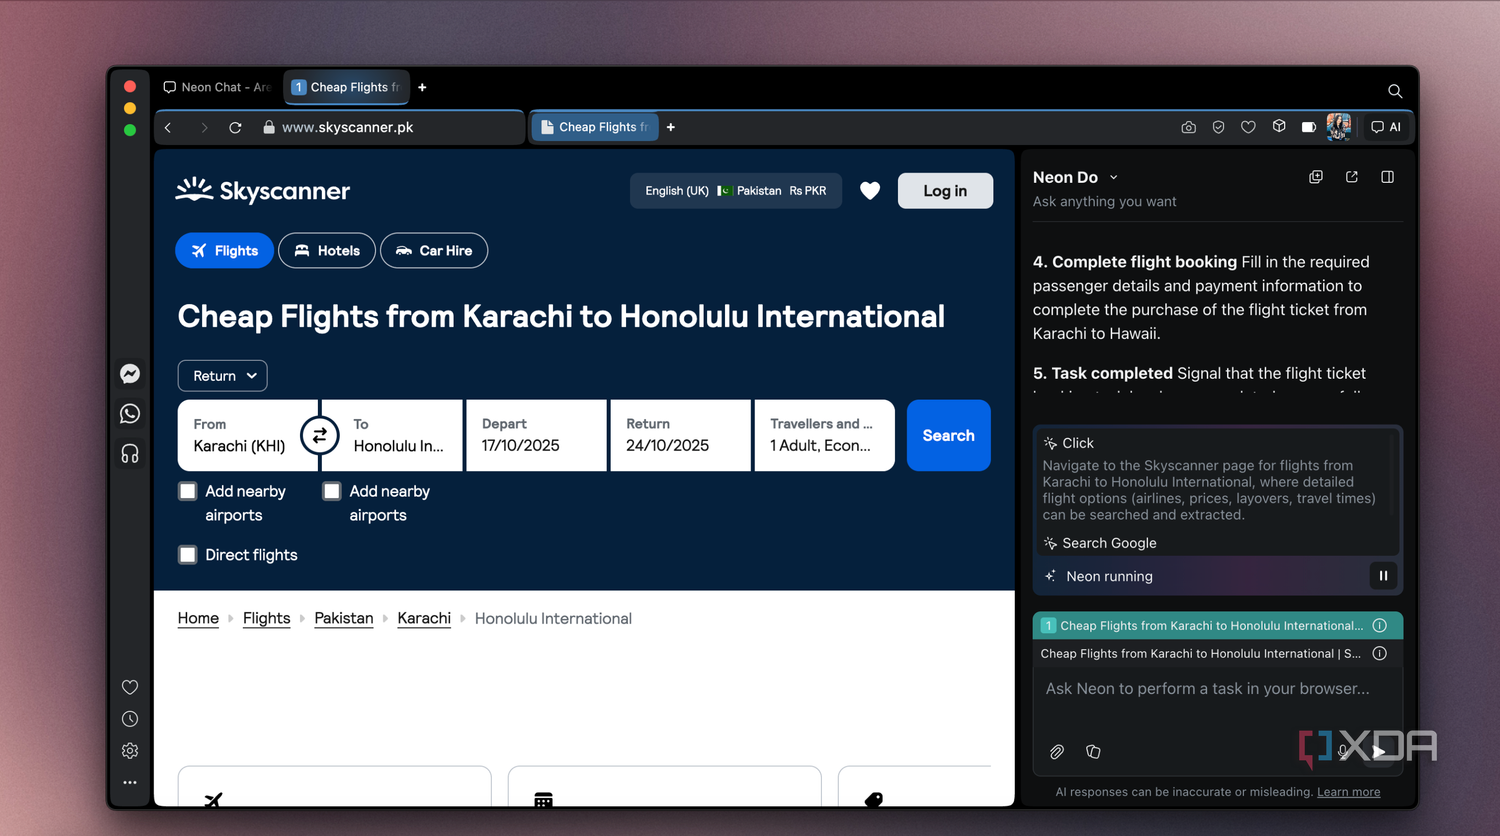Open Messenger in the sidebar
This screenshot has height=836, width=1500.
[130, 374]
